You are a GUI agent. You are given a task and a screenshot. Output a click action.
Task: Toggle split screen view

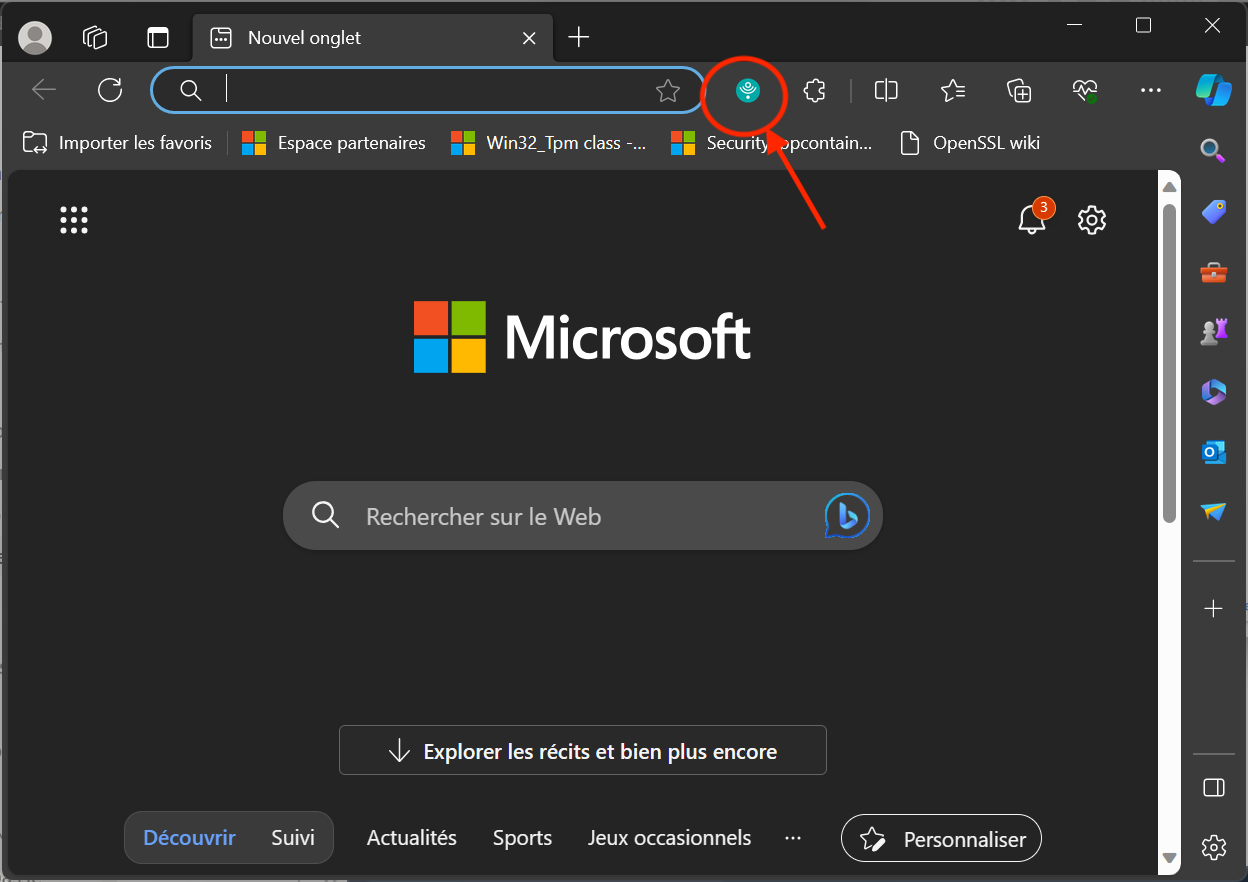(x=886, y=91)
